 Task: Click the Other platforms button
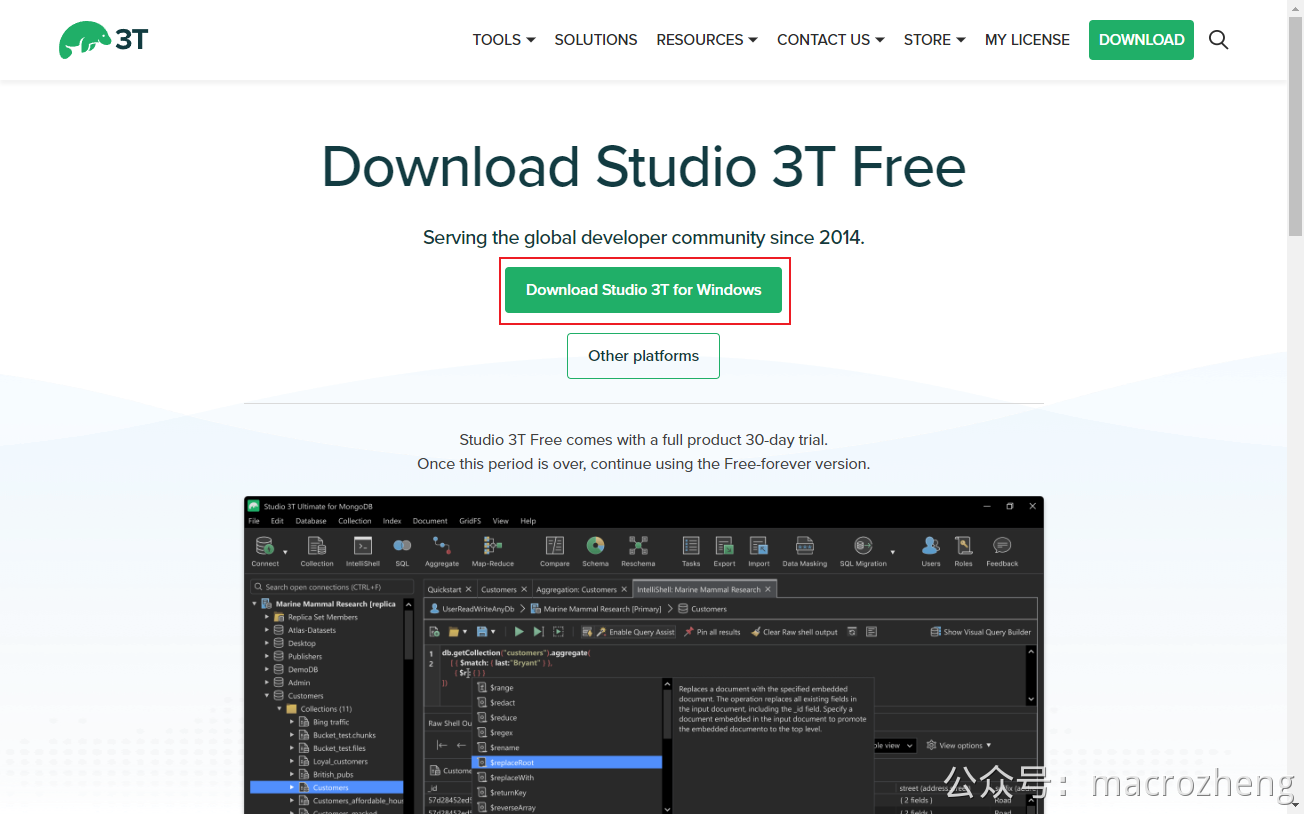pyautogui.click(x=643, y=356)
